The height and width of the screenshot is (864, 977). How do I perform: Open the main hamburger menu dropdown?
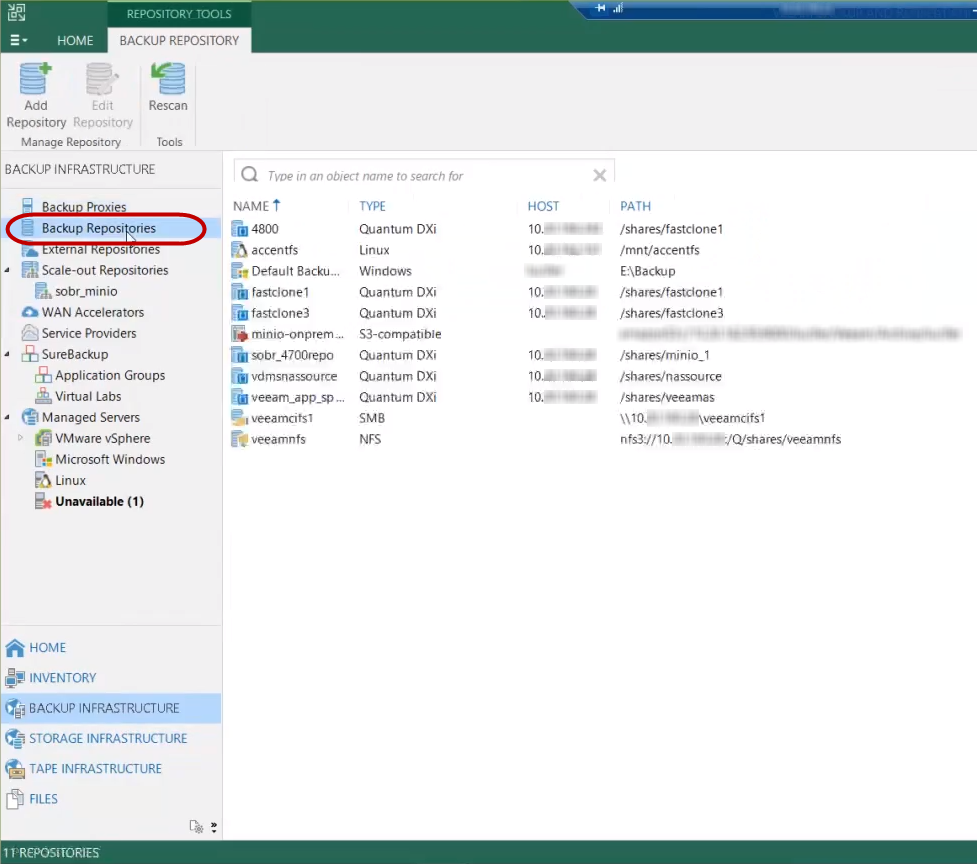[x=18, y=41]
